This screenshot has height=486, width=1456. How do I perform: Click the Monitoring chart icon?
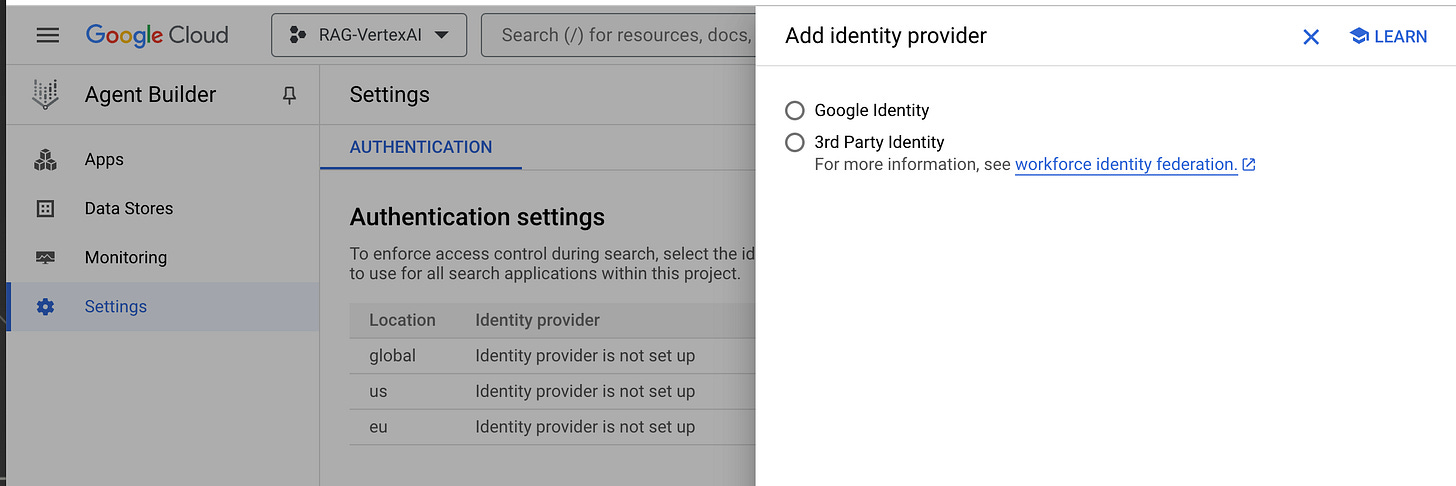coord(45,257)
